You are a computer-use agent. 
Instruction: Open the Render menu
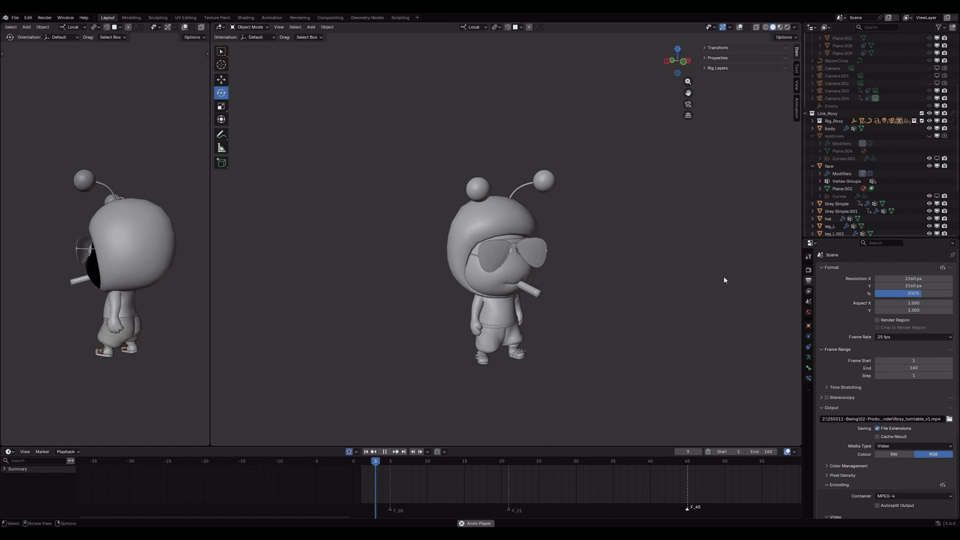pos(45,18)
